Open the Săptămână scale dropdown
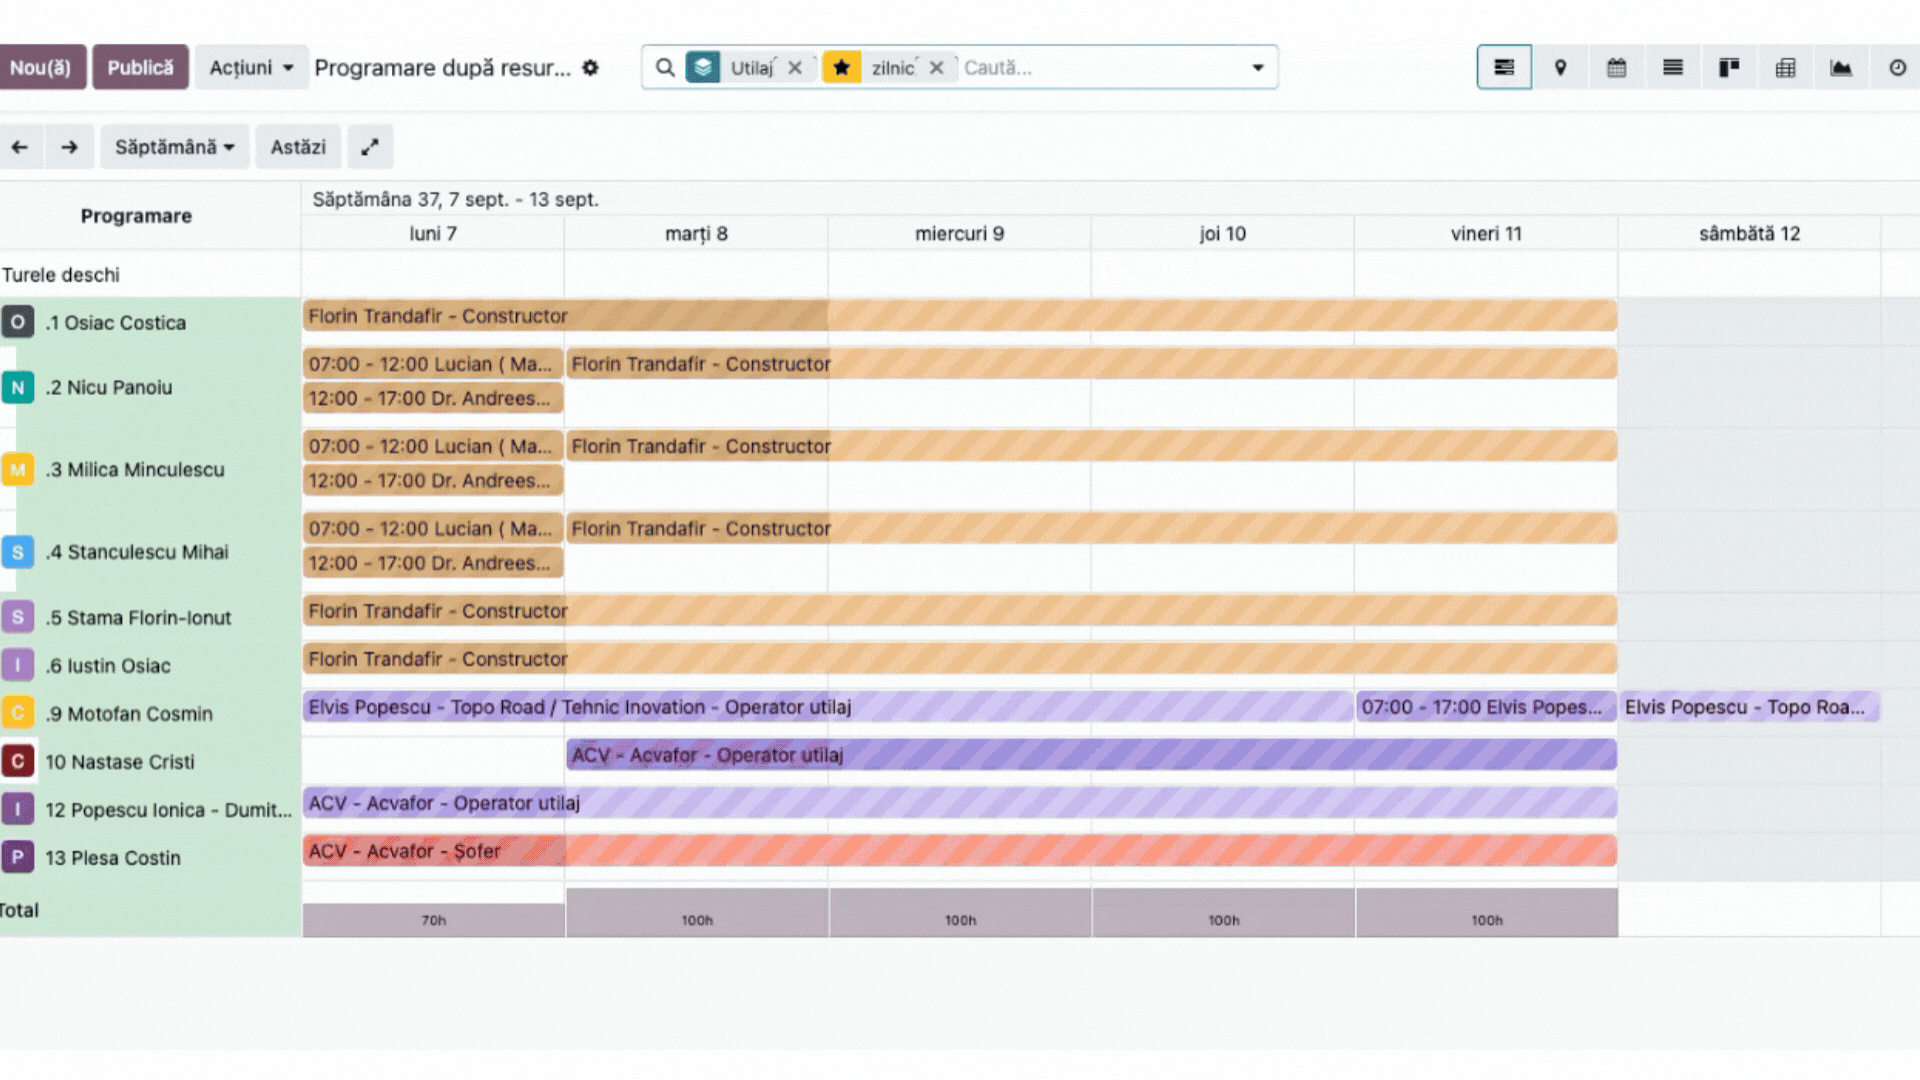1920x1080 pixels. point(175,147)
